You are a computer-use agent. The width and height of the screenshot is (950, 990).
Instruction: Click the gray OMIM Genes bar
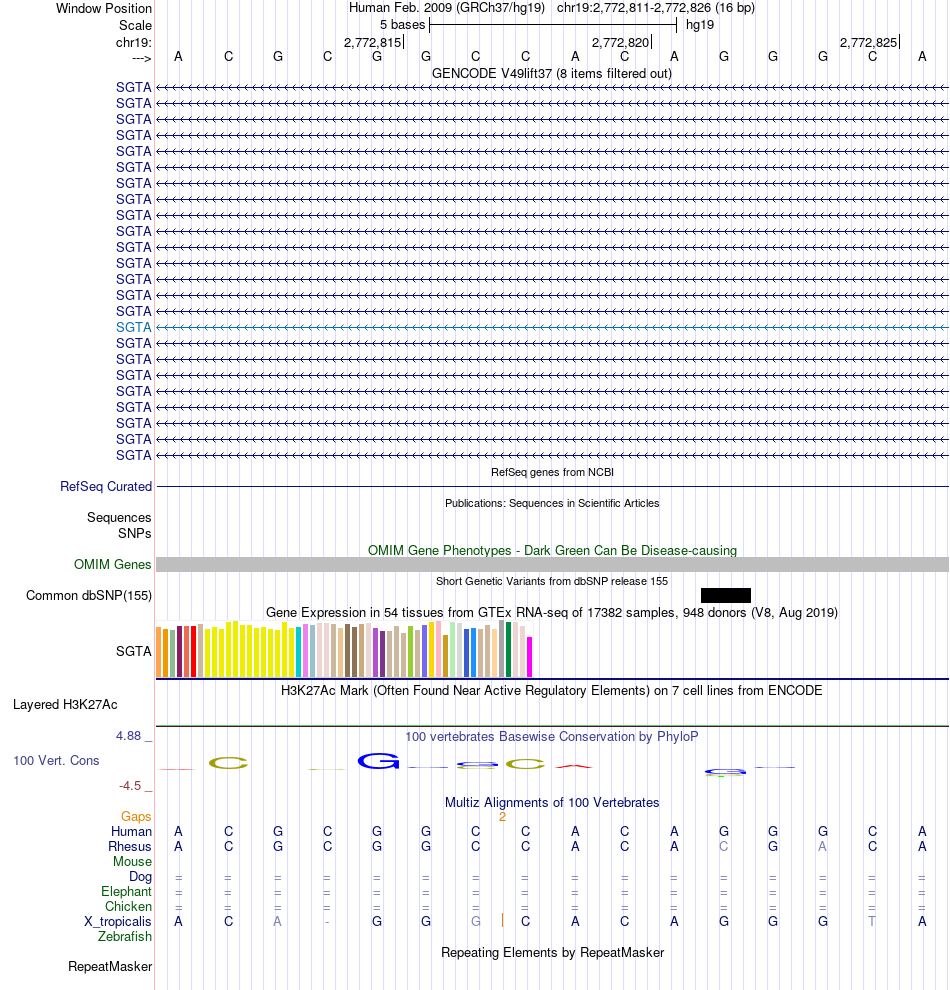point(552,564)
